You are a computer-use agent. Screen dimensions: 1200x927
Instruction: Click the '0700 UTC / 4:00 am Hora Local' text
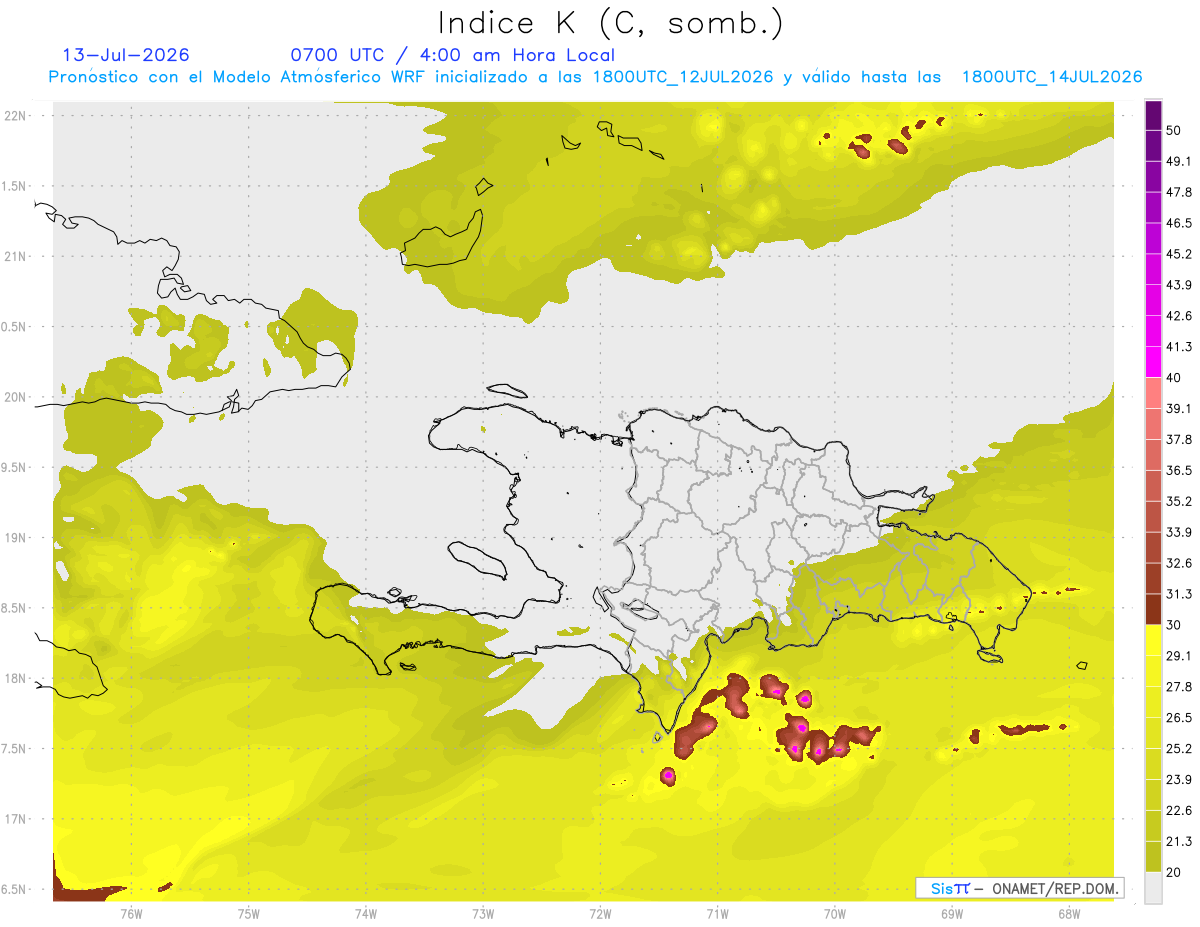(x=453, y=55)
